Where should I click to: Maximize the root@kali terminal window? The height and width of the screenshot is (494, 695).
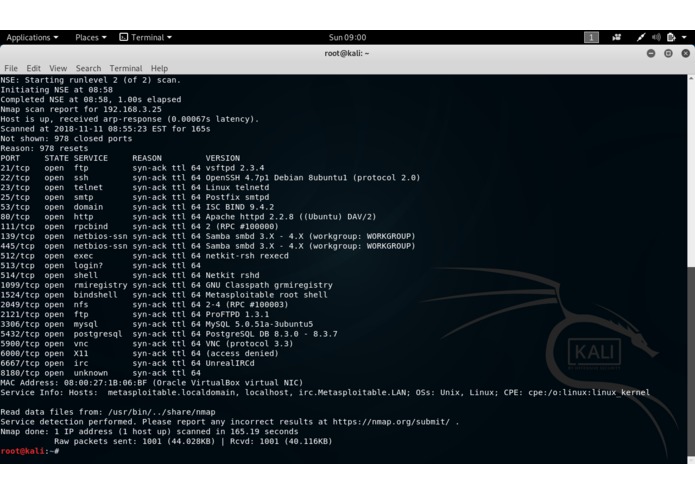pyautogui.click(x=668, y=53)
